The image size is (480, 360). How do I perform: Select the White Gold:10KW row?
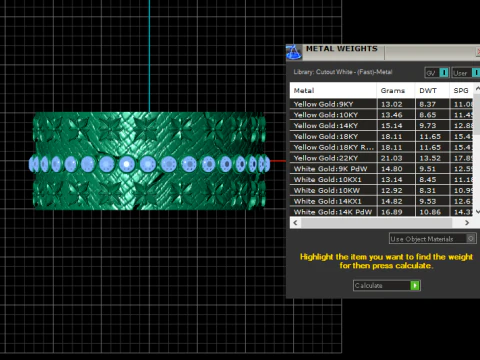point(381,190)
